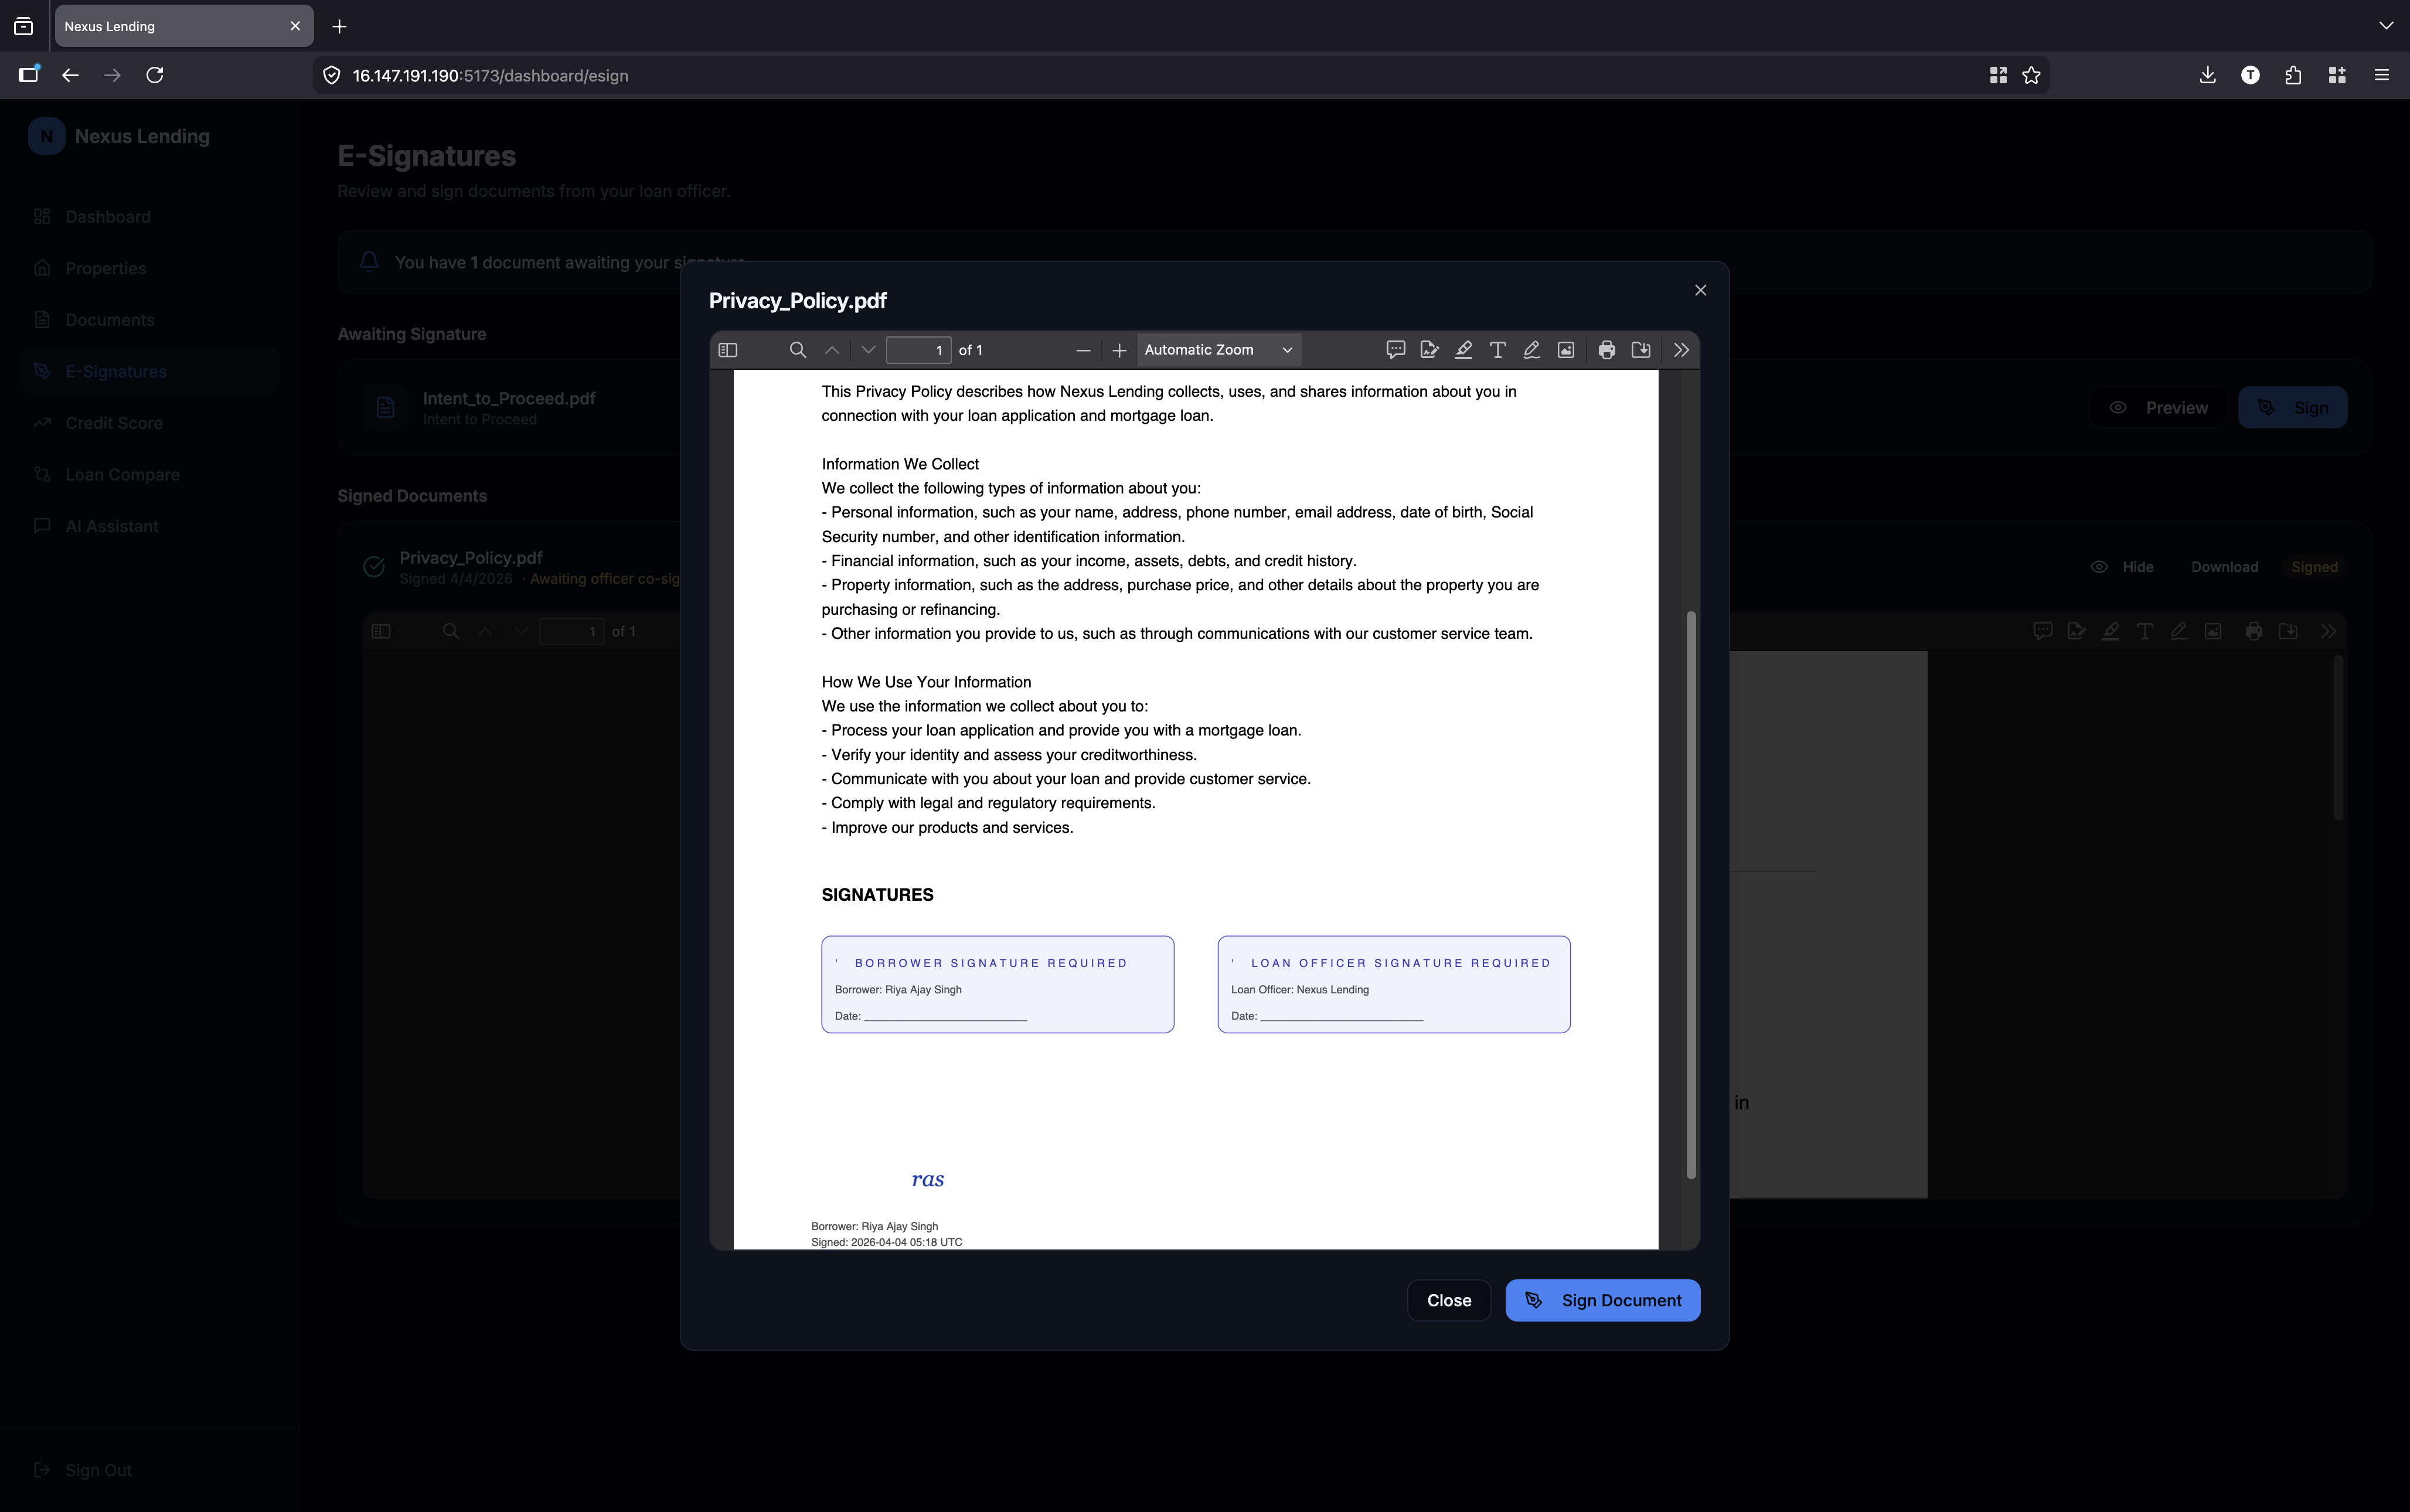This screenshot has width=2410, height=1512.
Task: Toggle the PDF viewer sidebar
Action: point(728,350)
